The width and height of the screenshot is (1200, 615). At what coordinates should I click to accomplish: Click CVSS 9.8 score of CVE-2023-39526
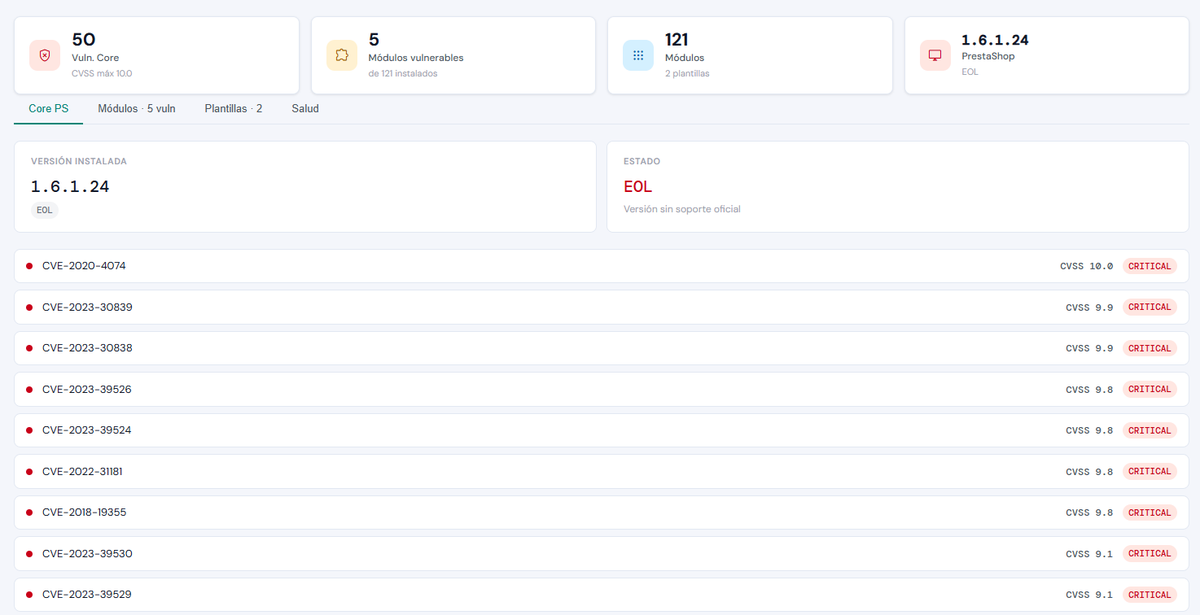(x=1089, y=389)
